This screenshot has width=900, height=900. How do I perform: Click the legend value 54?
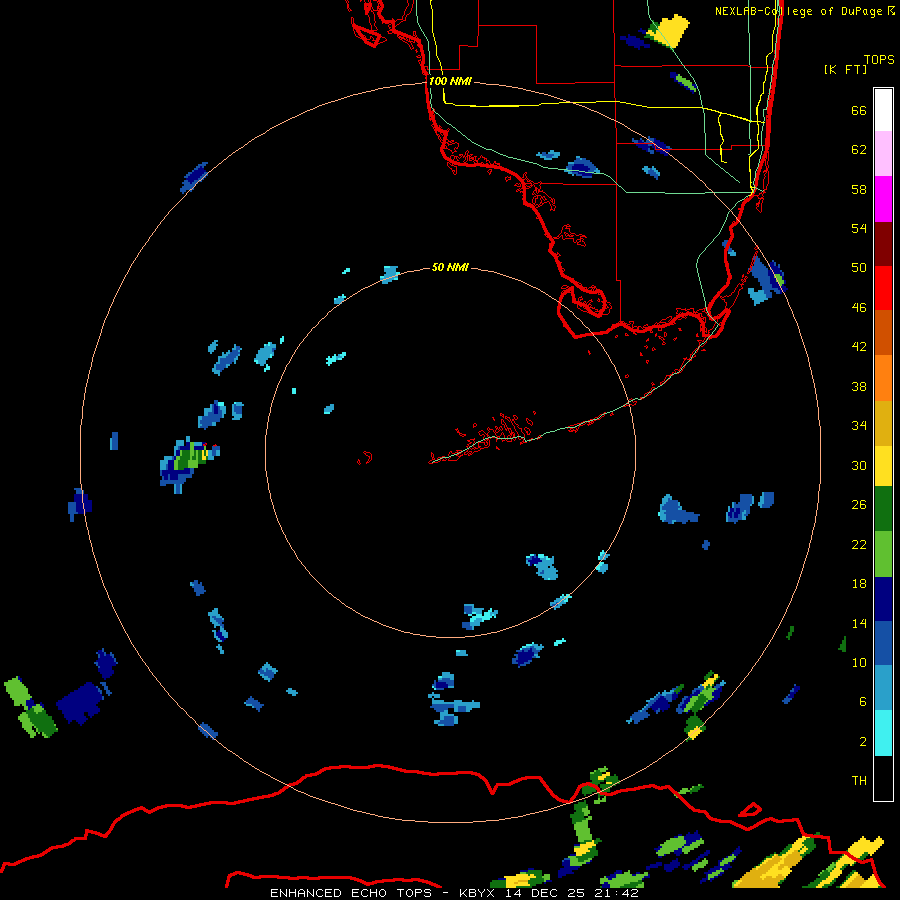click(859, 228)
